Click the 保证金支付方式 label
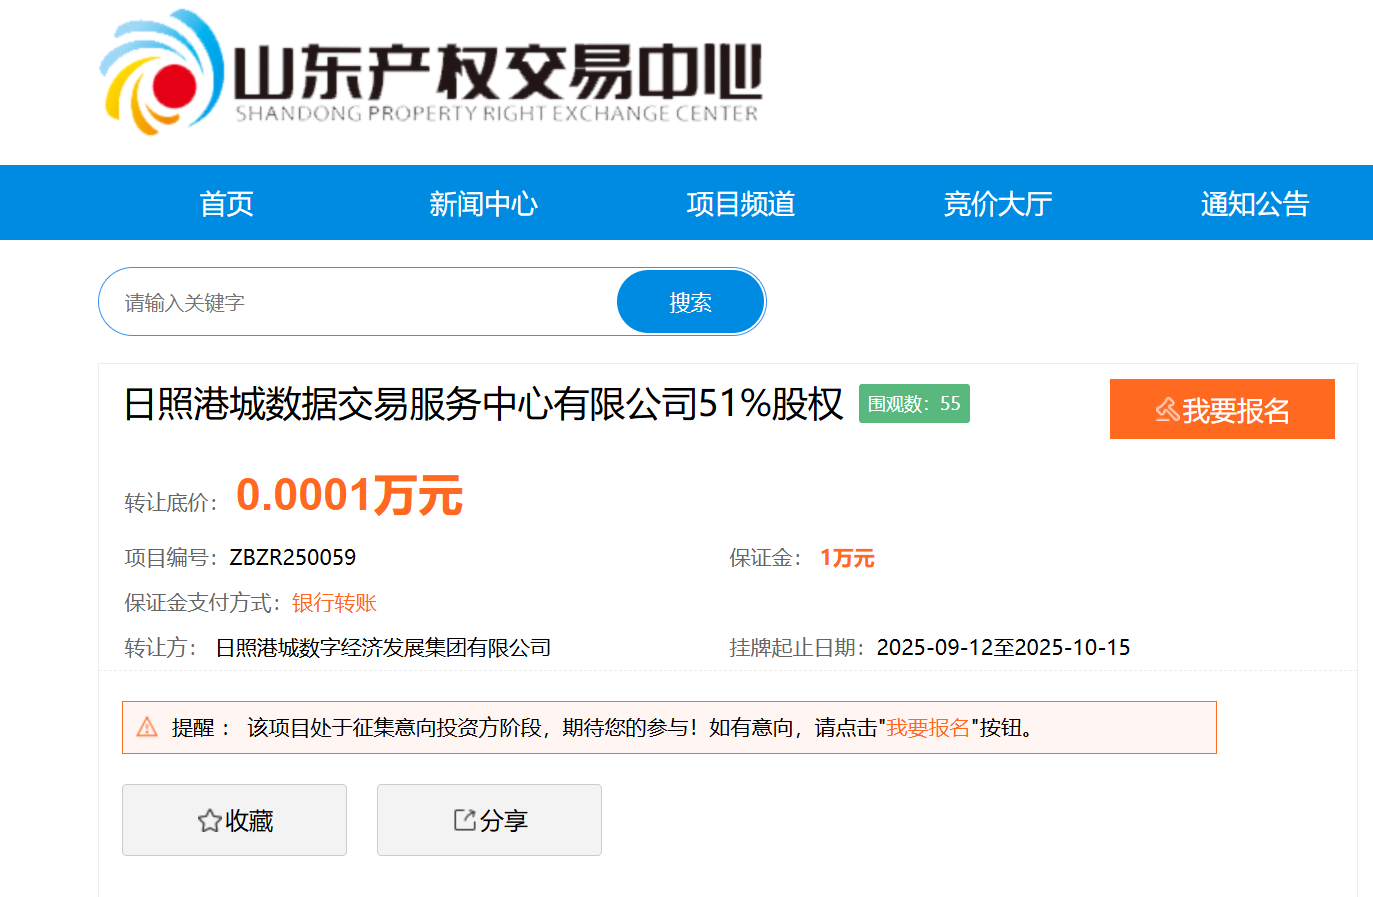The width and height of the screenshot is (1373, 897). pos(203,603)
